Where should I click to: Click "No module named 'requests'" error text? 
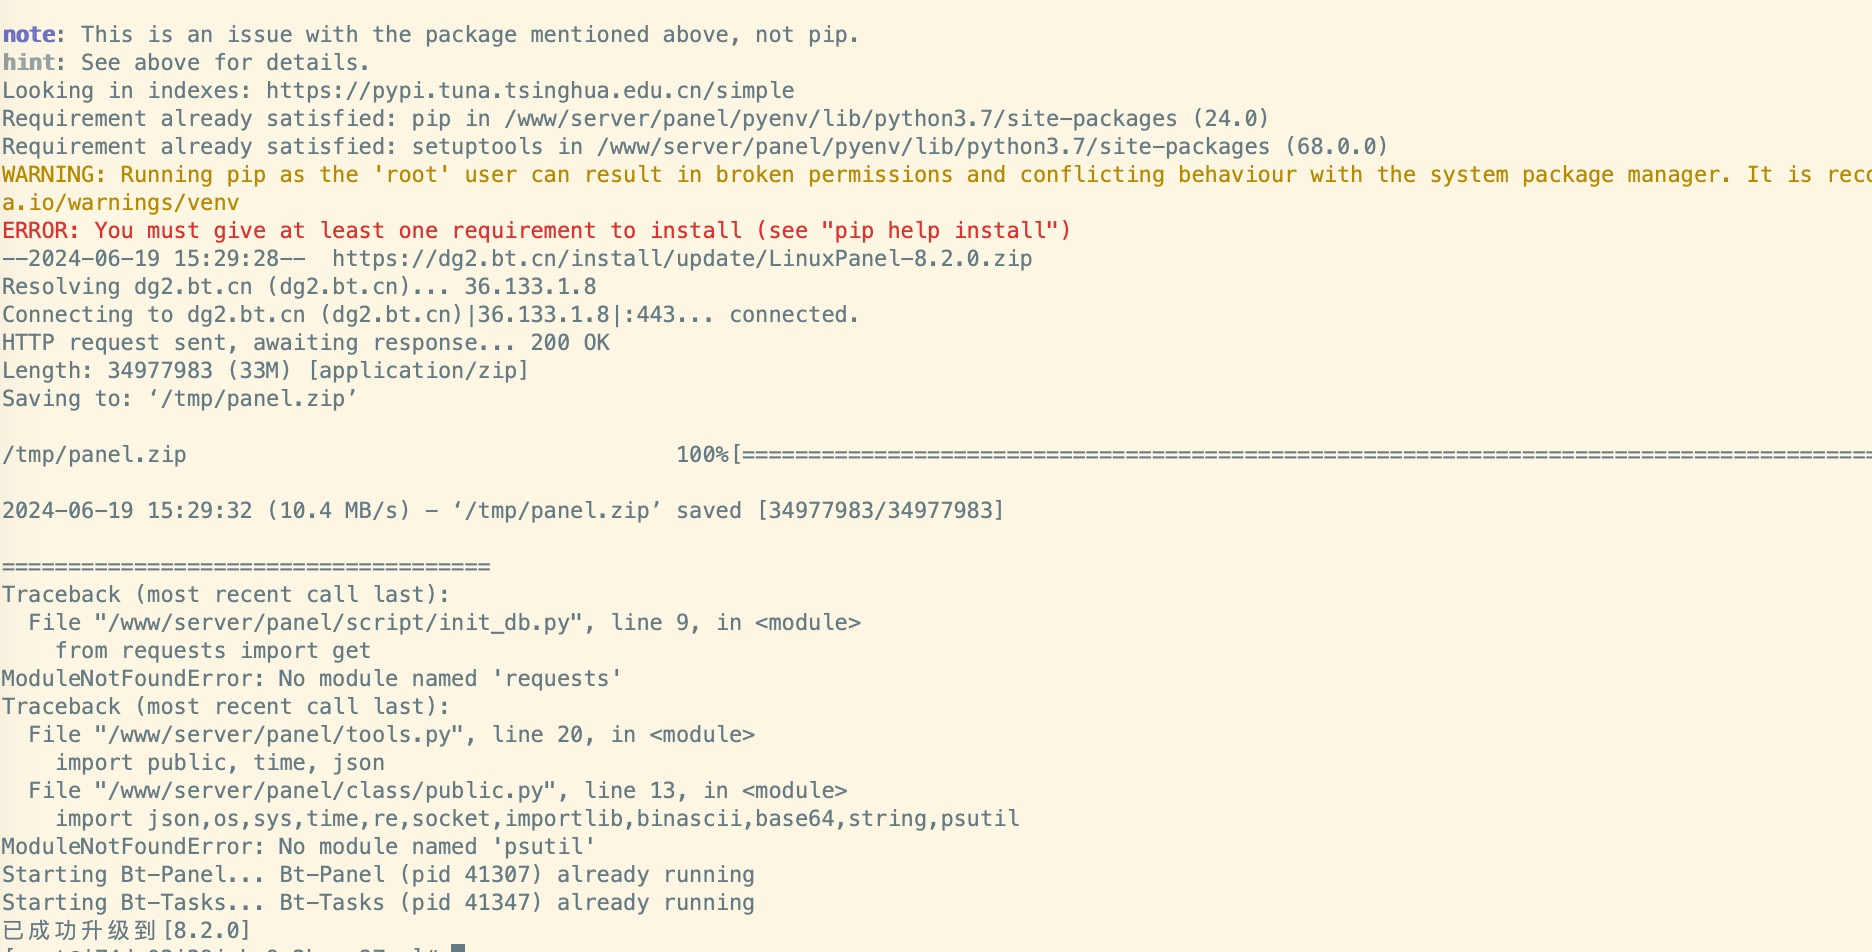click(450, 679)
